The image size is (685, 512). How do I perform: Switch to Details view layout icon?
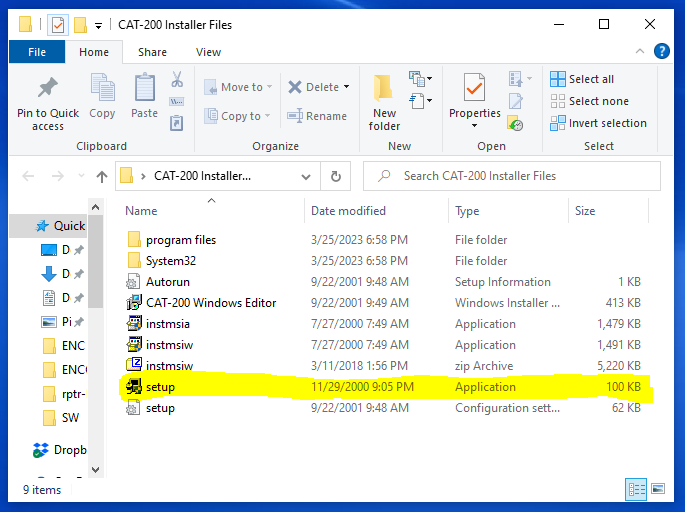[636, 489]
